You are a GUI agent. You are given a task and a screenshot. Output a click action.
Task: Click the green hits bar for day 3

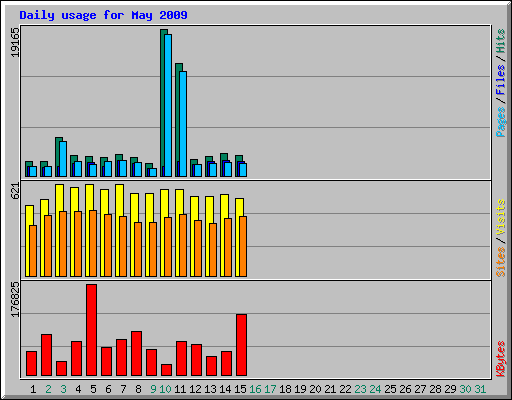coord(57,157)
